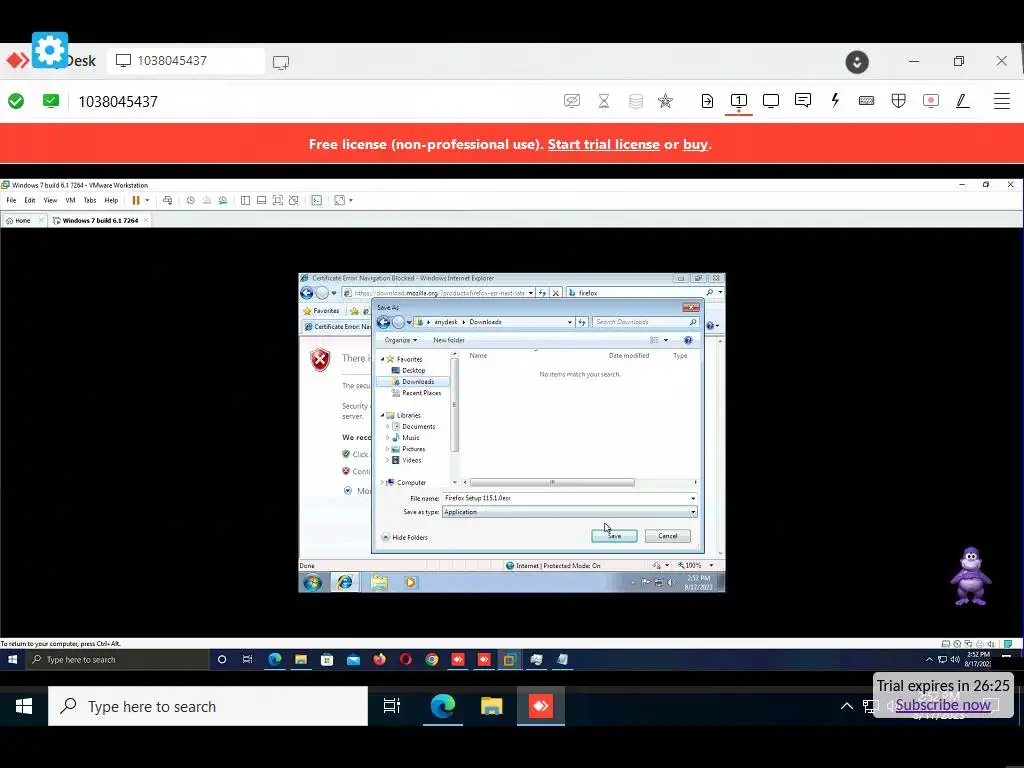Click Internet Explorer on Windows 7 taskbar
The height and width of the screenshot is (768, 1024).
click(x=345, y=583)
